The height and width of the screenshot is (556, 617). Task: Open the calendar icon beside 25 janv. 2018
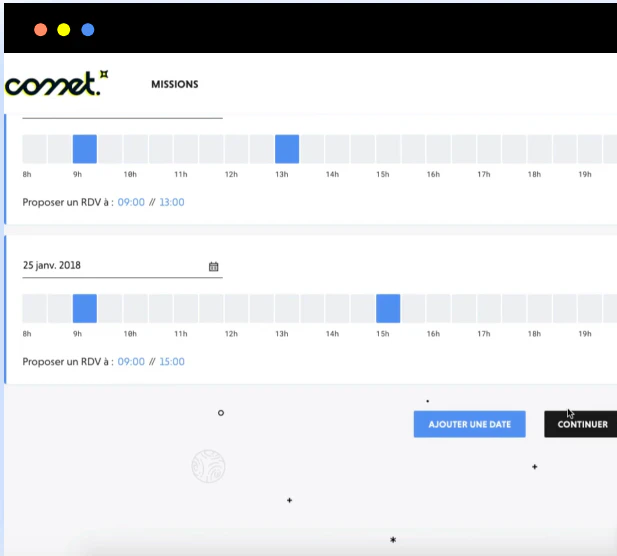213,266
